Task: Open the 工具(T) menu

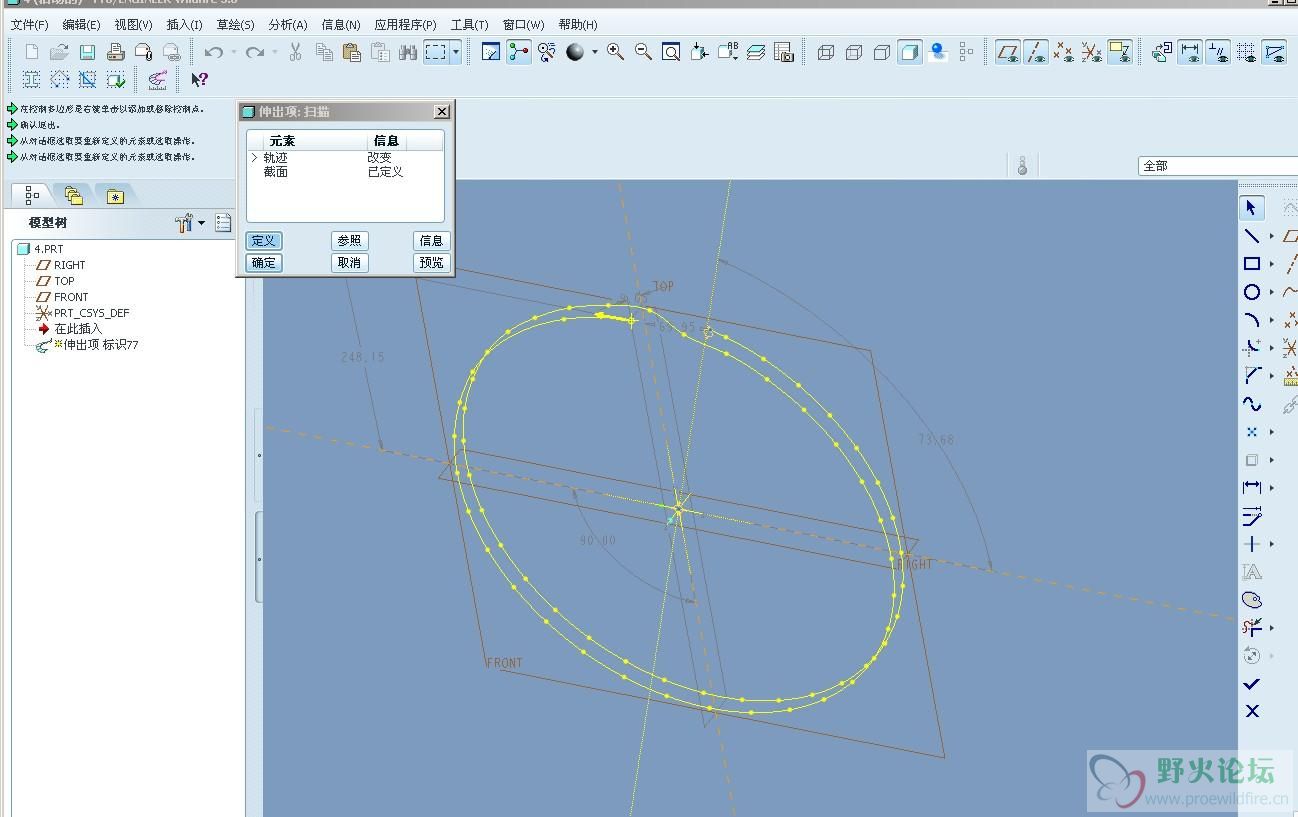Action: click(x=469, y=24)
